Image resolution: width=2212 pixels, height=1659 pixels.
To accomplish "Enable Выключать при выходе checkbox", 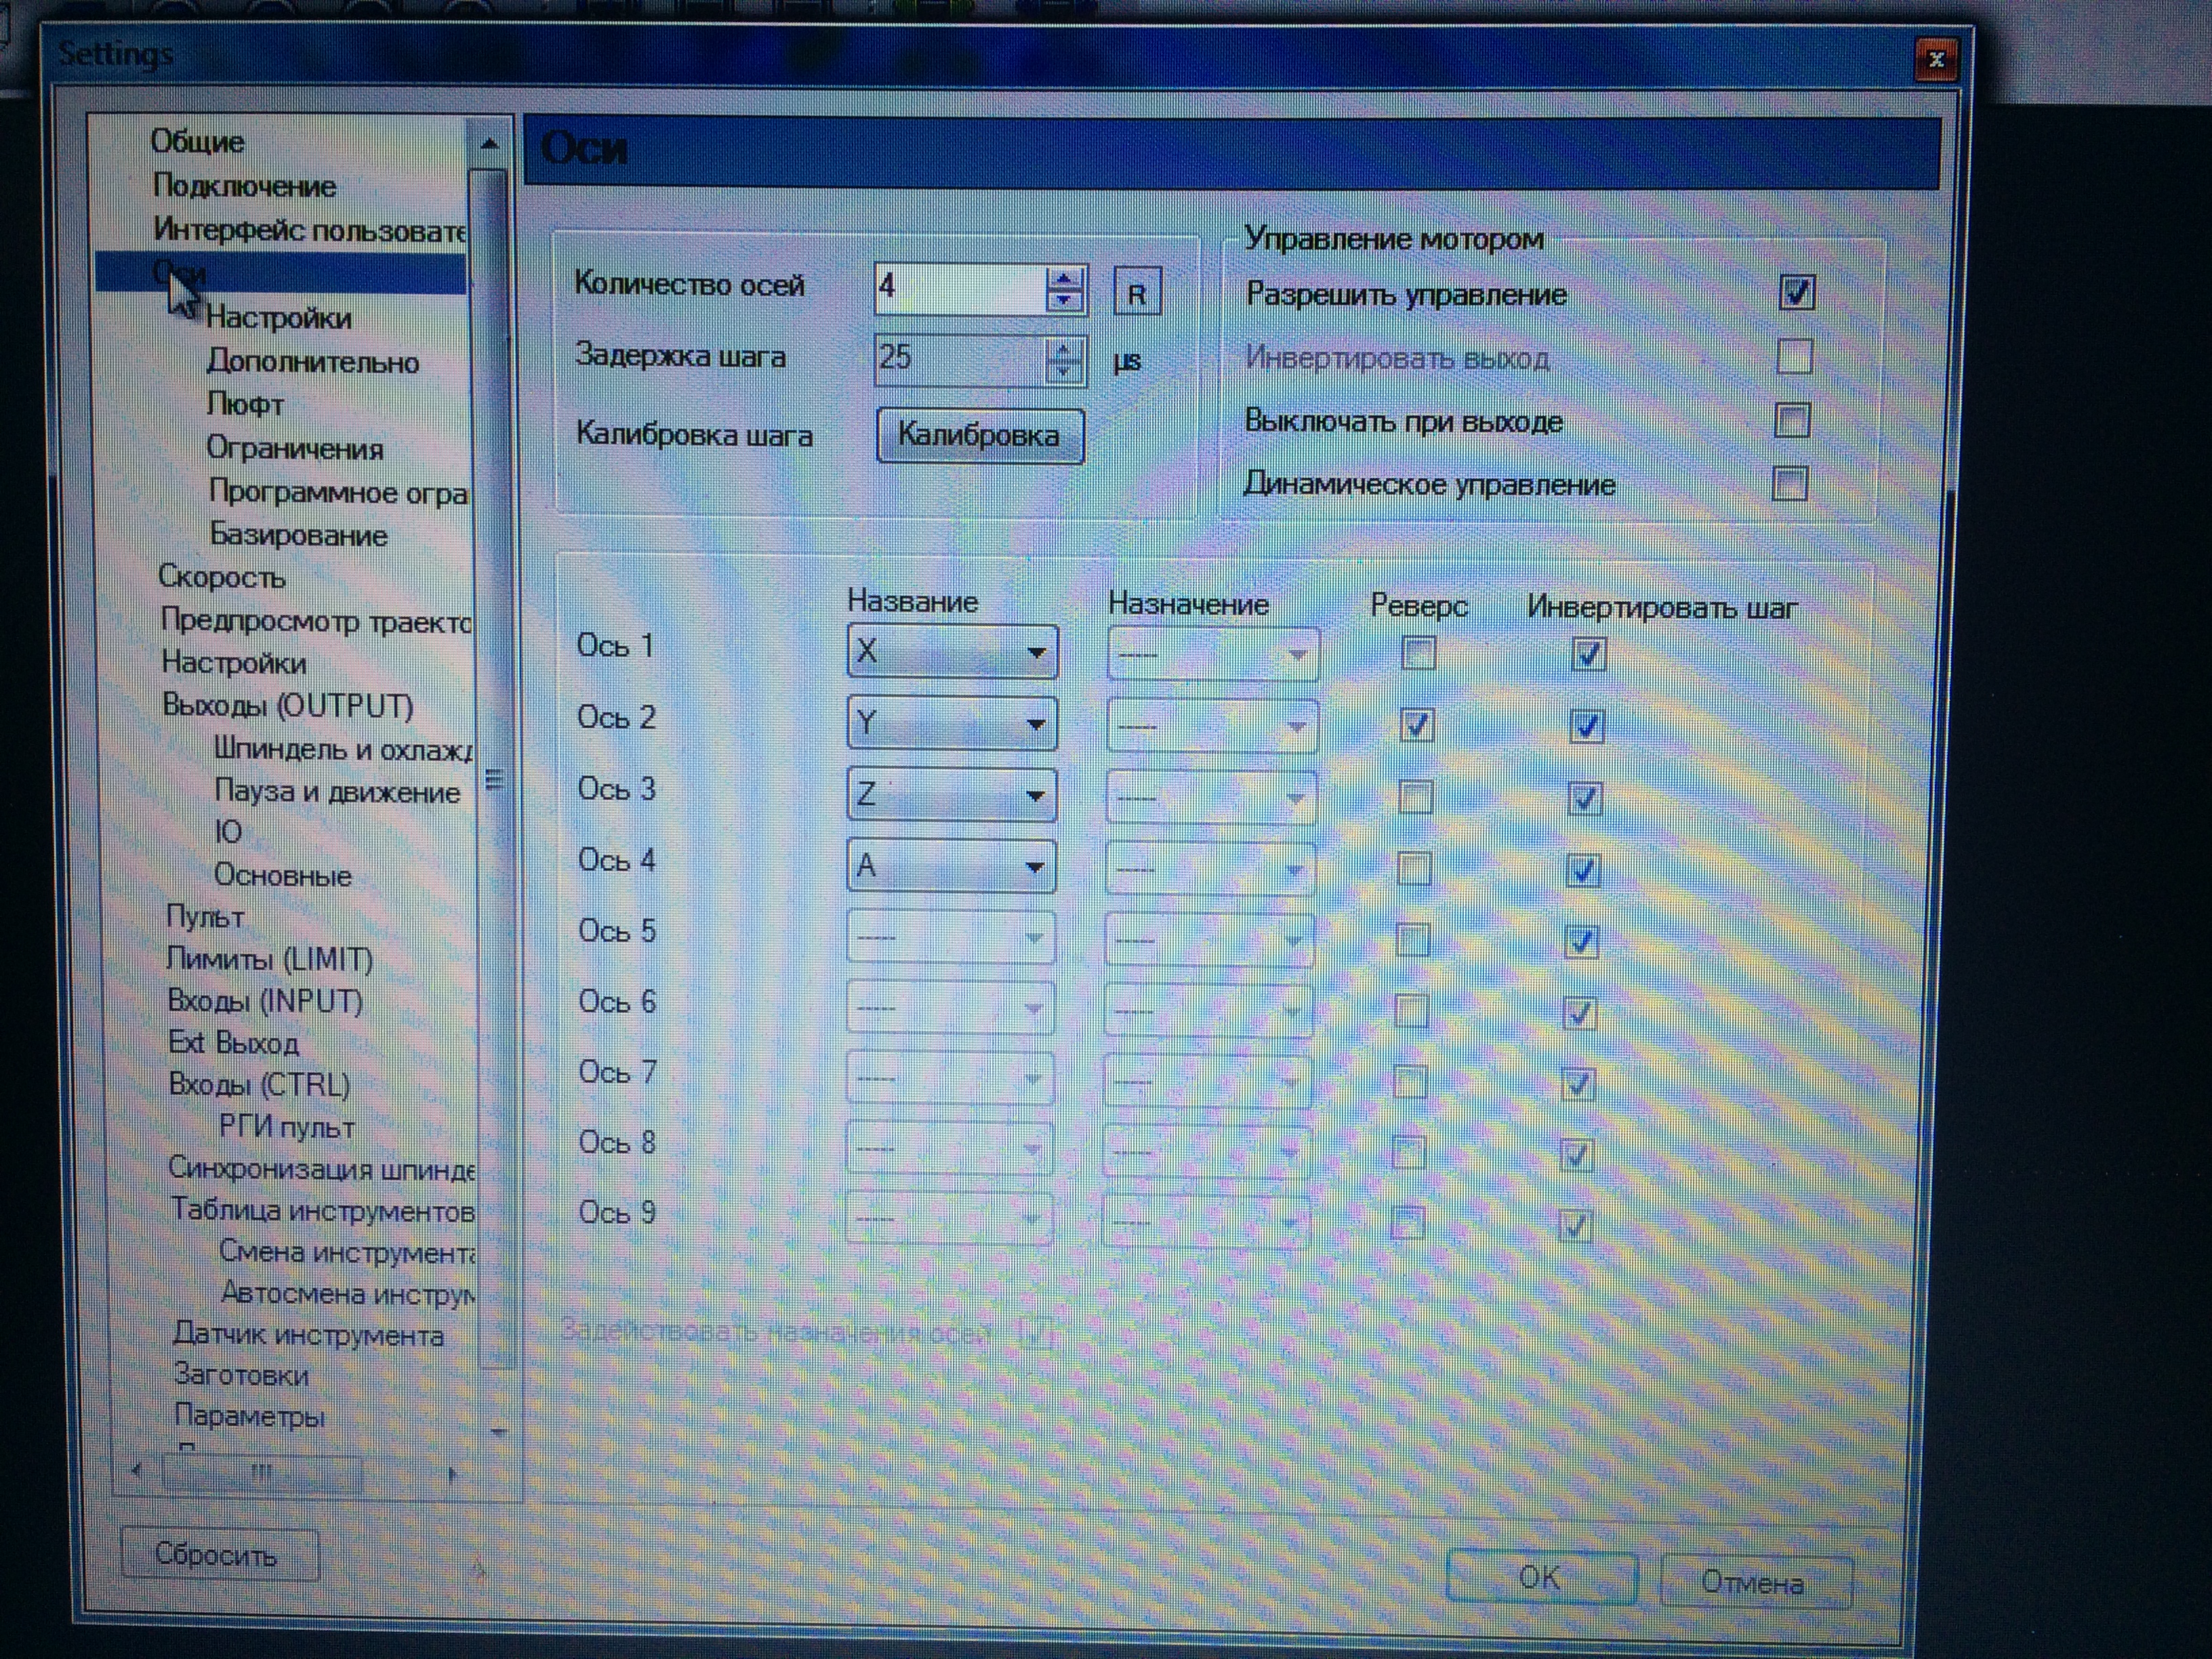I will (1792, 421).
